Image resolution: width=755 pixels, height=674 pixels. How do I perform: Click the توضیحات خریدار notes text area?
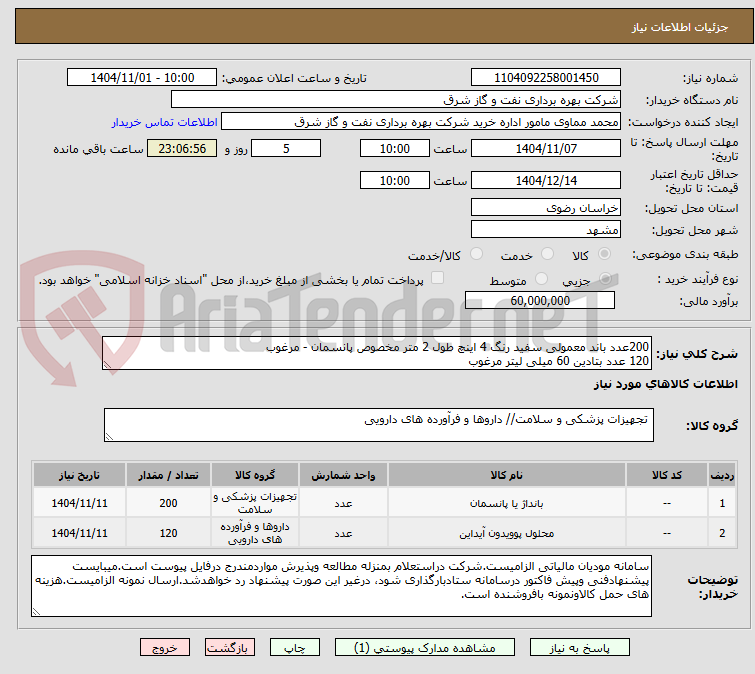pyautogui.click(x=341, y=586)
